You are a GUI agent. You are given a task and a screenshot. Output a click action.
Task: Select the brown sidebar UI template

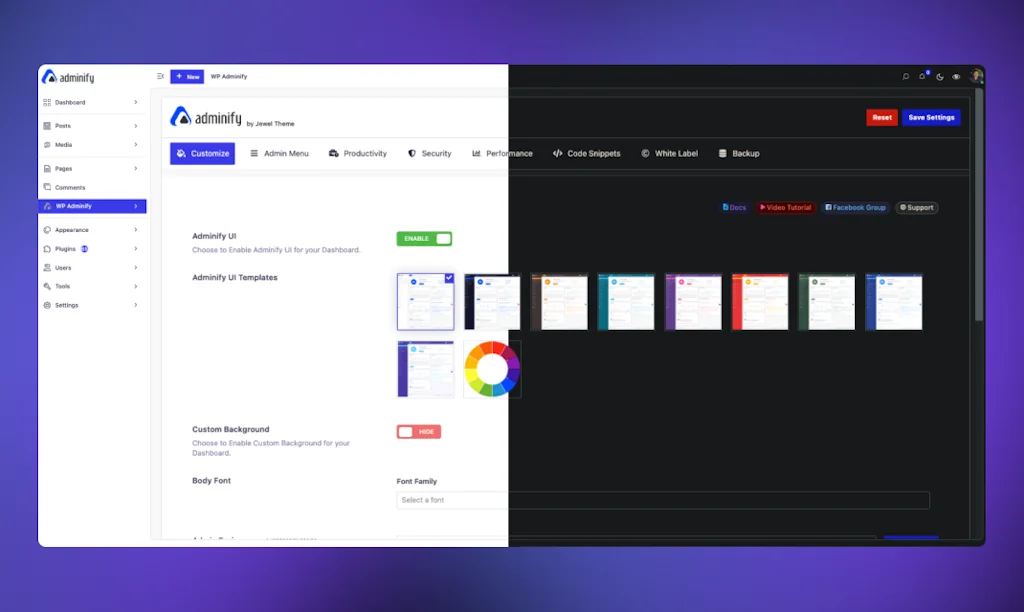[x=559, y=302]
